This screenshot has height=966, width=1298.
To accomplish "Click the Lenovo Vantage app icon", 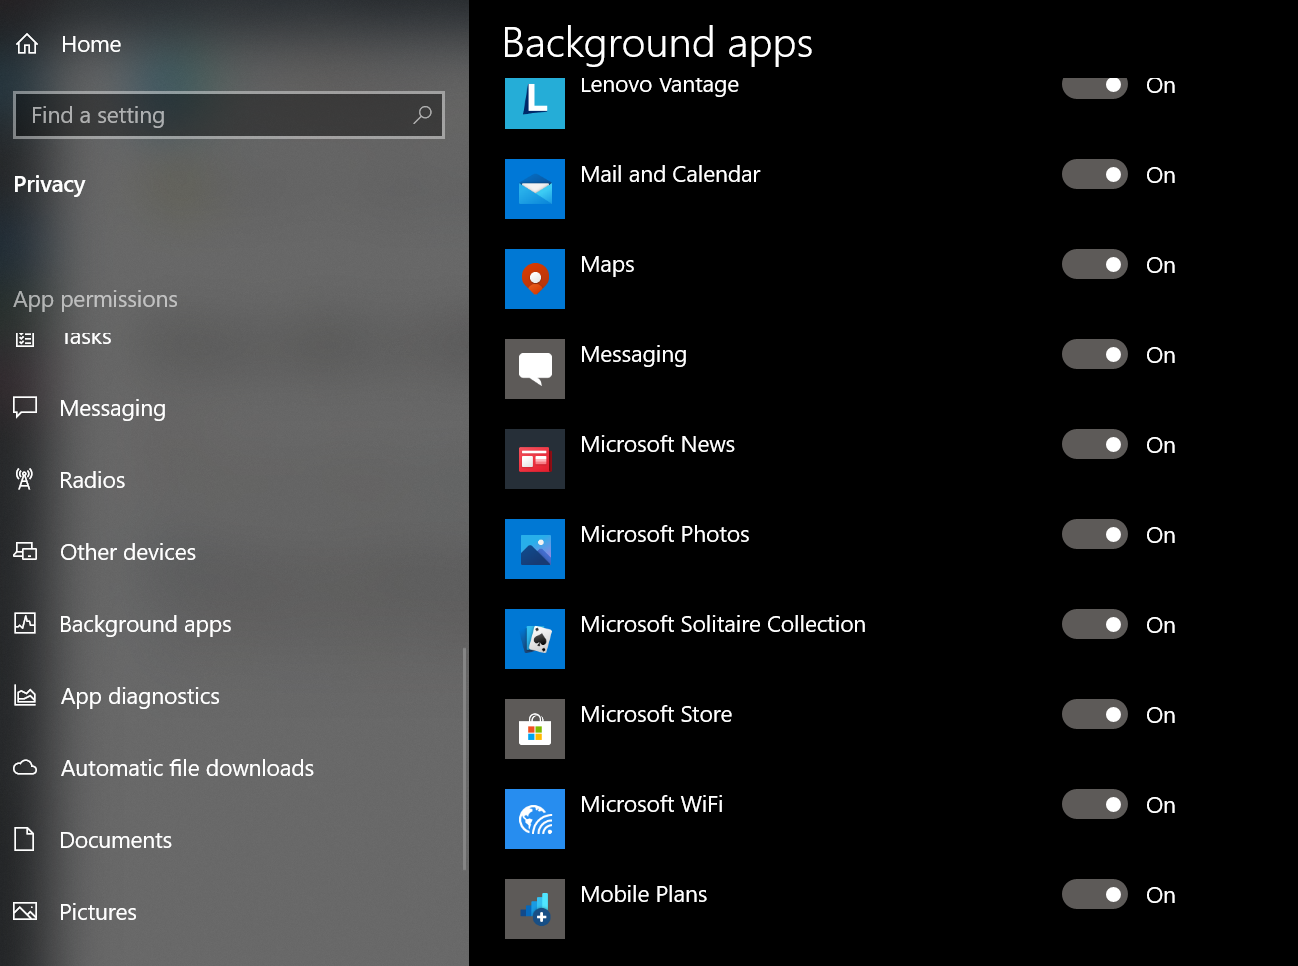I will (x=535, y=104).
